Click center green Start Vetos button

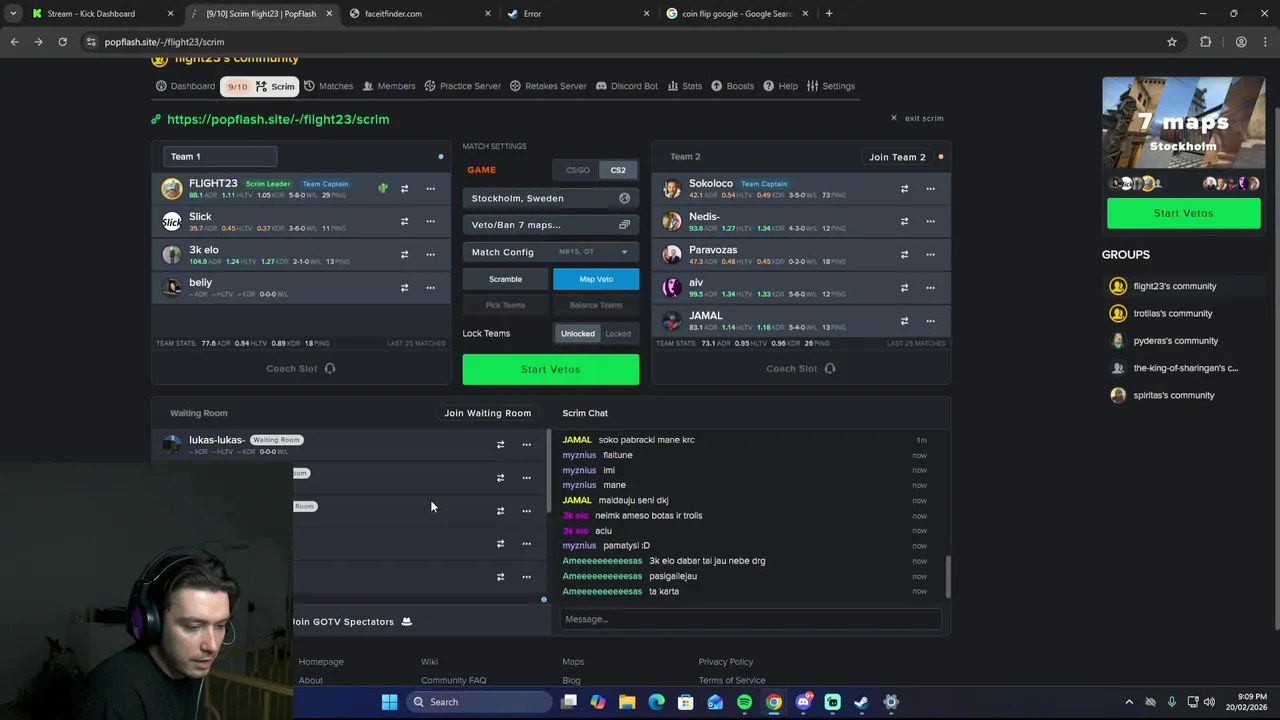(550, 369)
